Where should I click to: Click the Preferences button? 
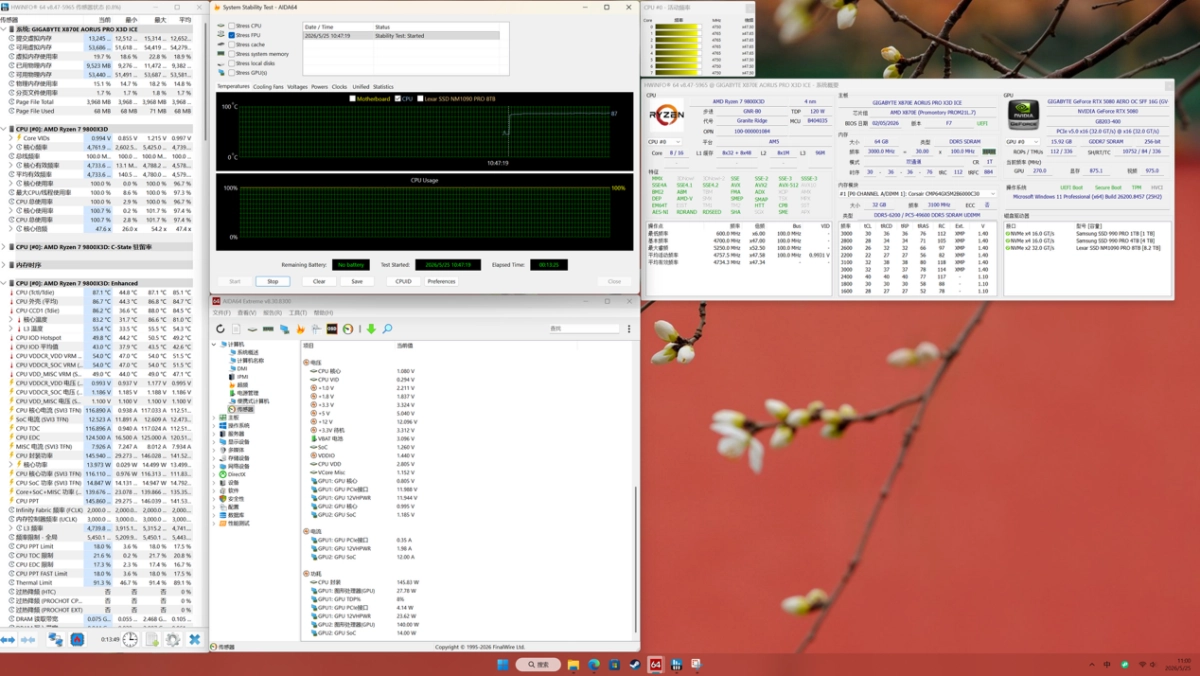pyautogui.click(x=441, y=281)
